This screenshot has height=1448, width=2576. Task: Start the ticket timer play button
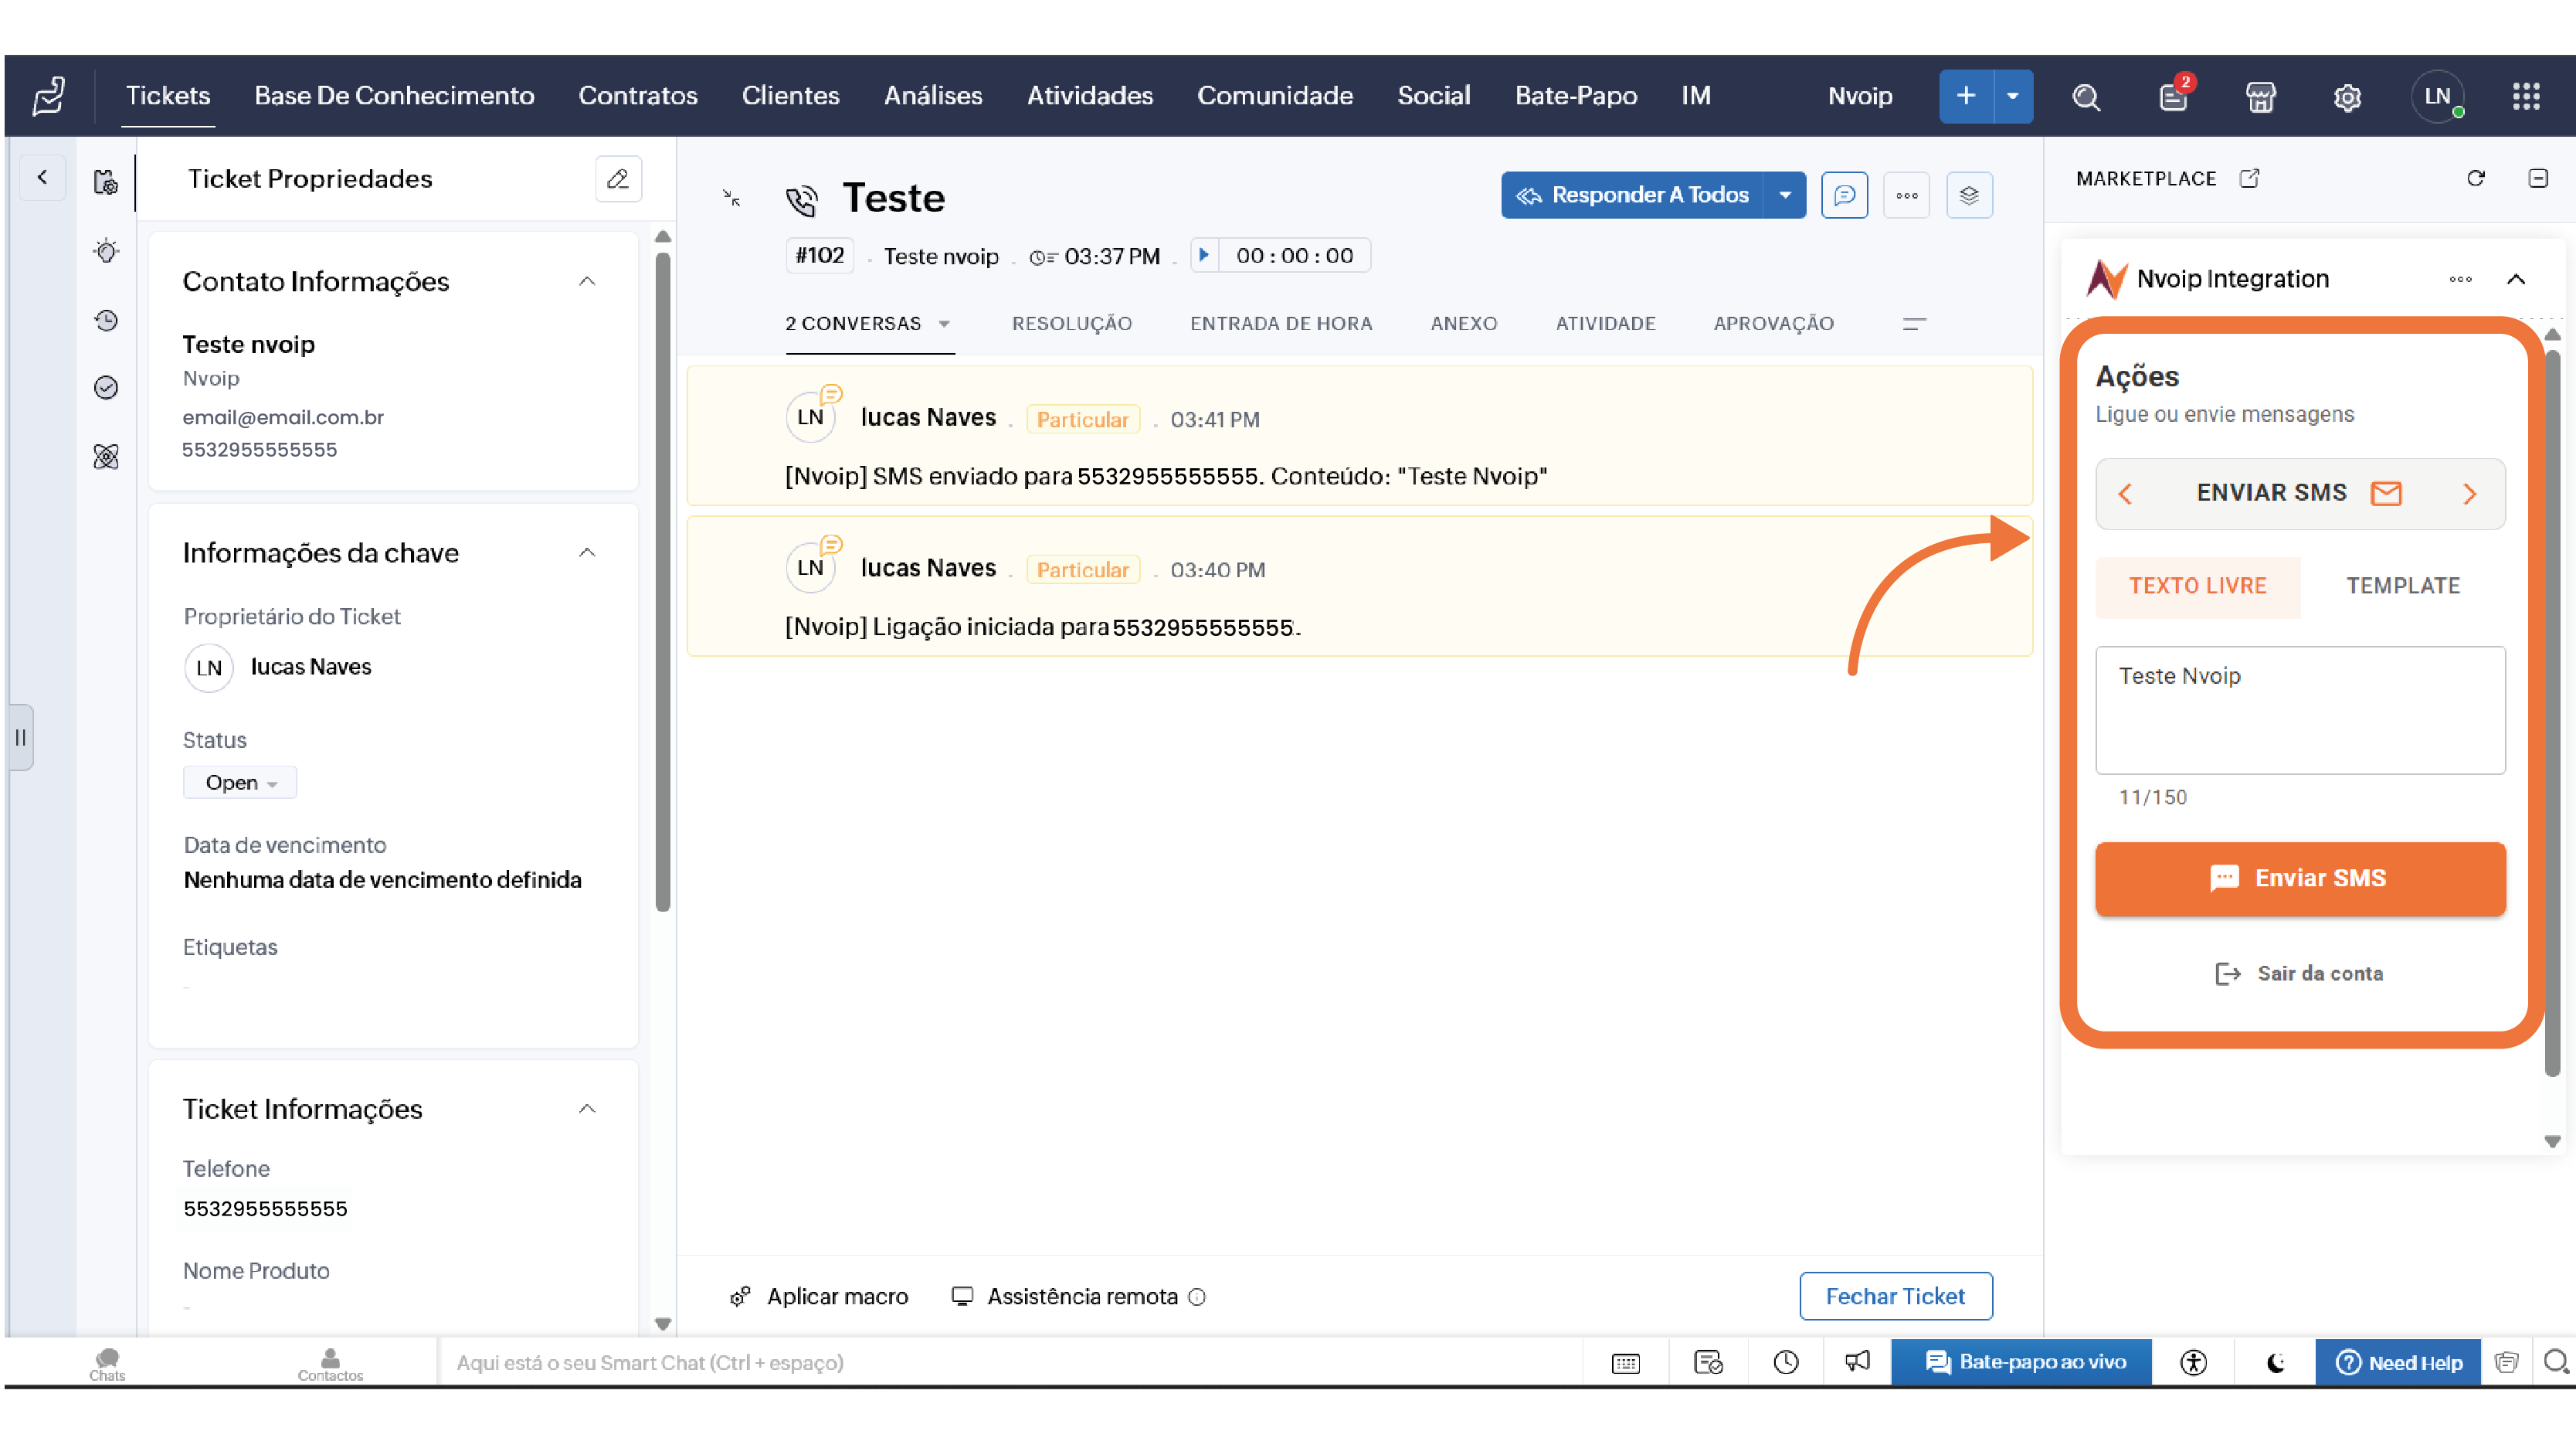coord(1204,255)
